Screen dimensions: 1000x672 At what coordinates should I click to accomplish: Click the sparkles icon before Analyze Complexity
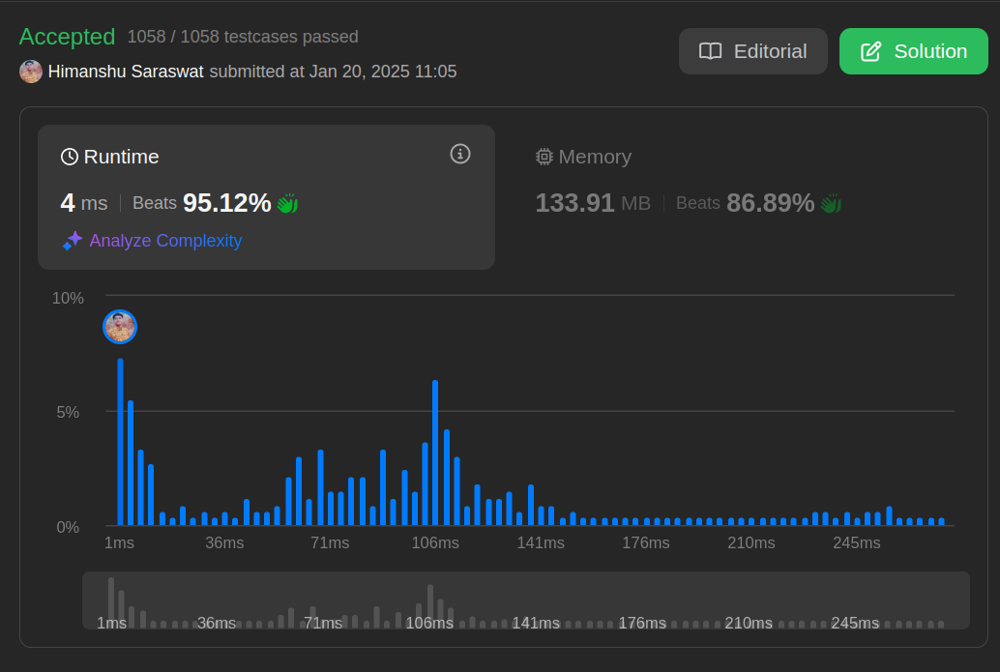tap(71, 240)
